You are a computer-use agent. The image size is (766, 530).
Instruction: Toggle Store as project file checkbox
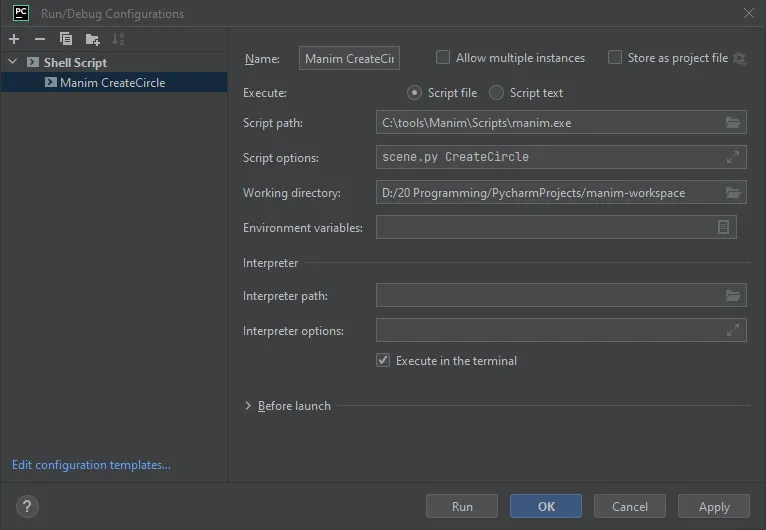point(615,58)
